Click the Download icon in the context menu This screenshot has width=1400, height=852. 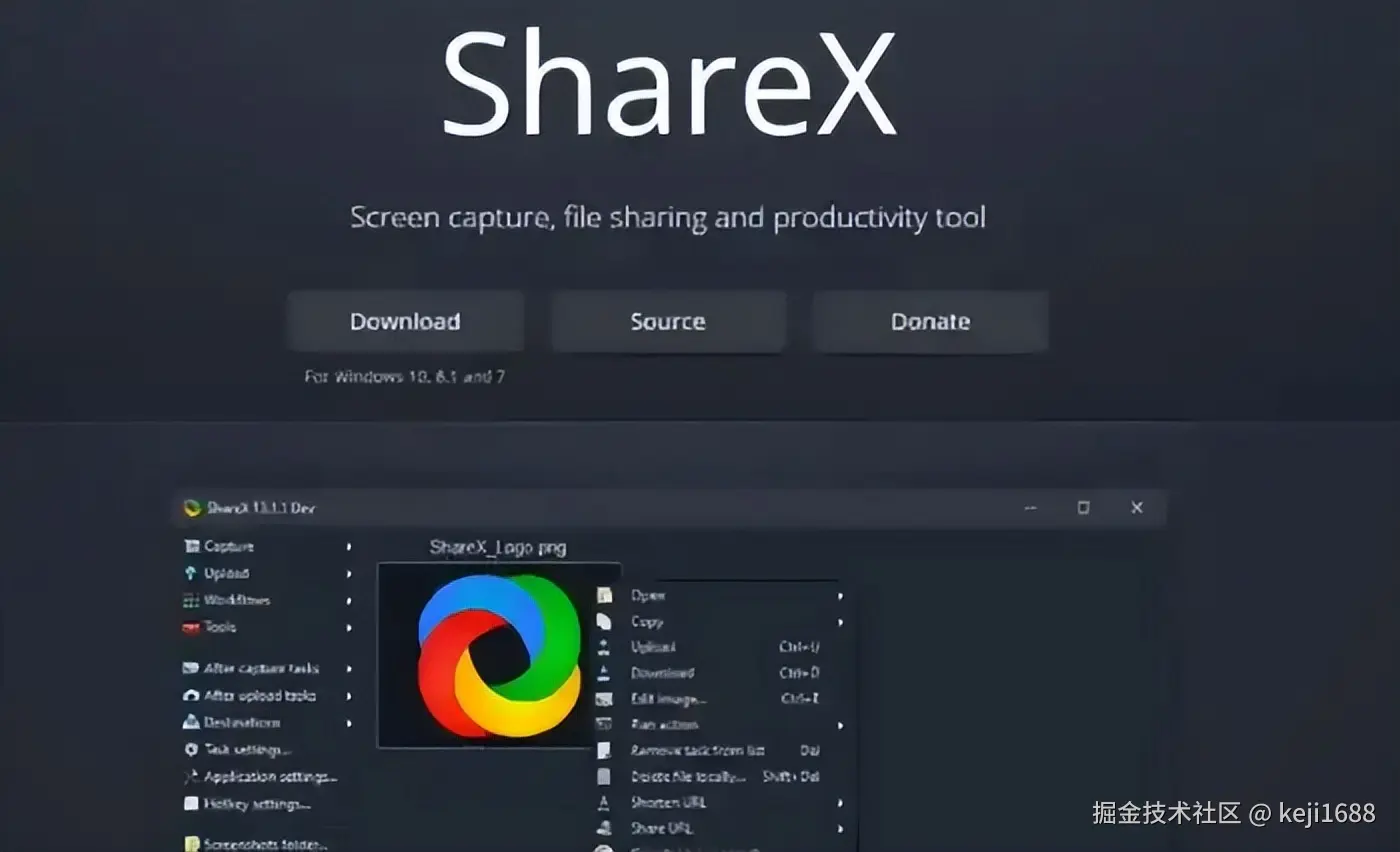pyautogui.click(x=604, y=673)
